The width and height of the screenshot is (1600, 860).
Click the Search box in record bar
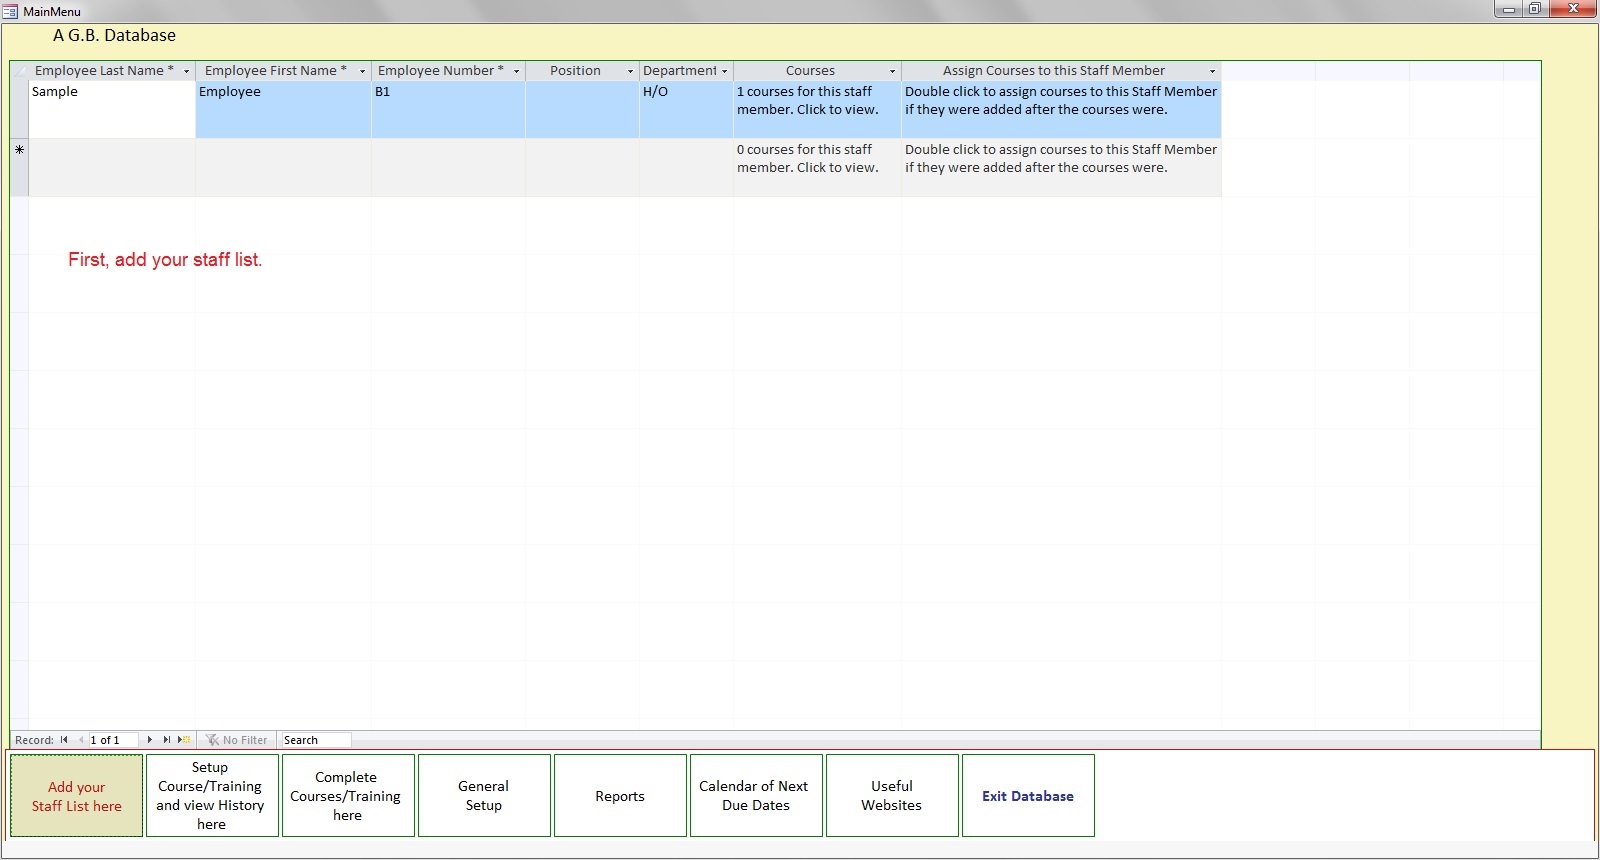click(x=315, y=740)
